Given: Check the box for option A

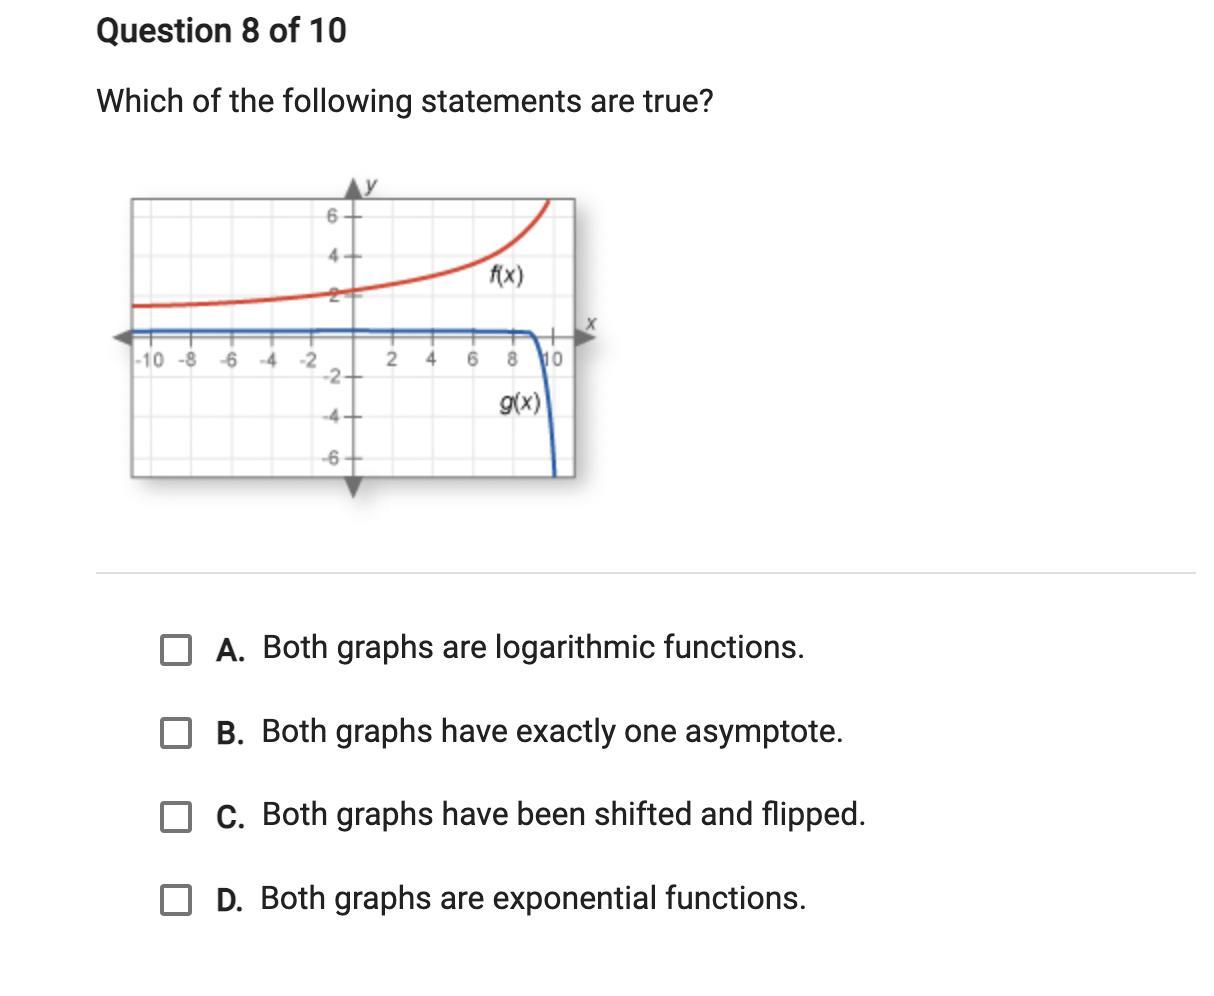Looking at the screenshot, I should pos(176,650).
